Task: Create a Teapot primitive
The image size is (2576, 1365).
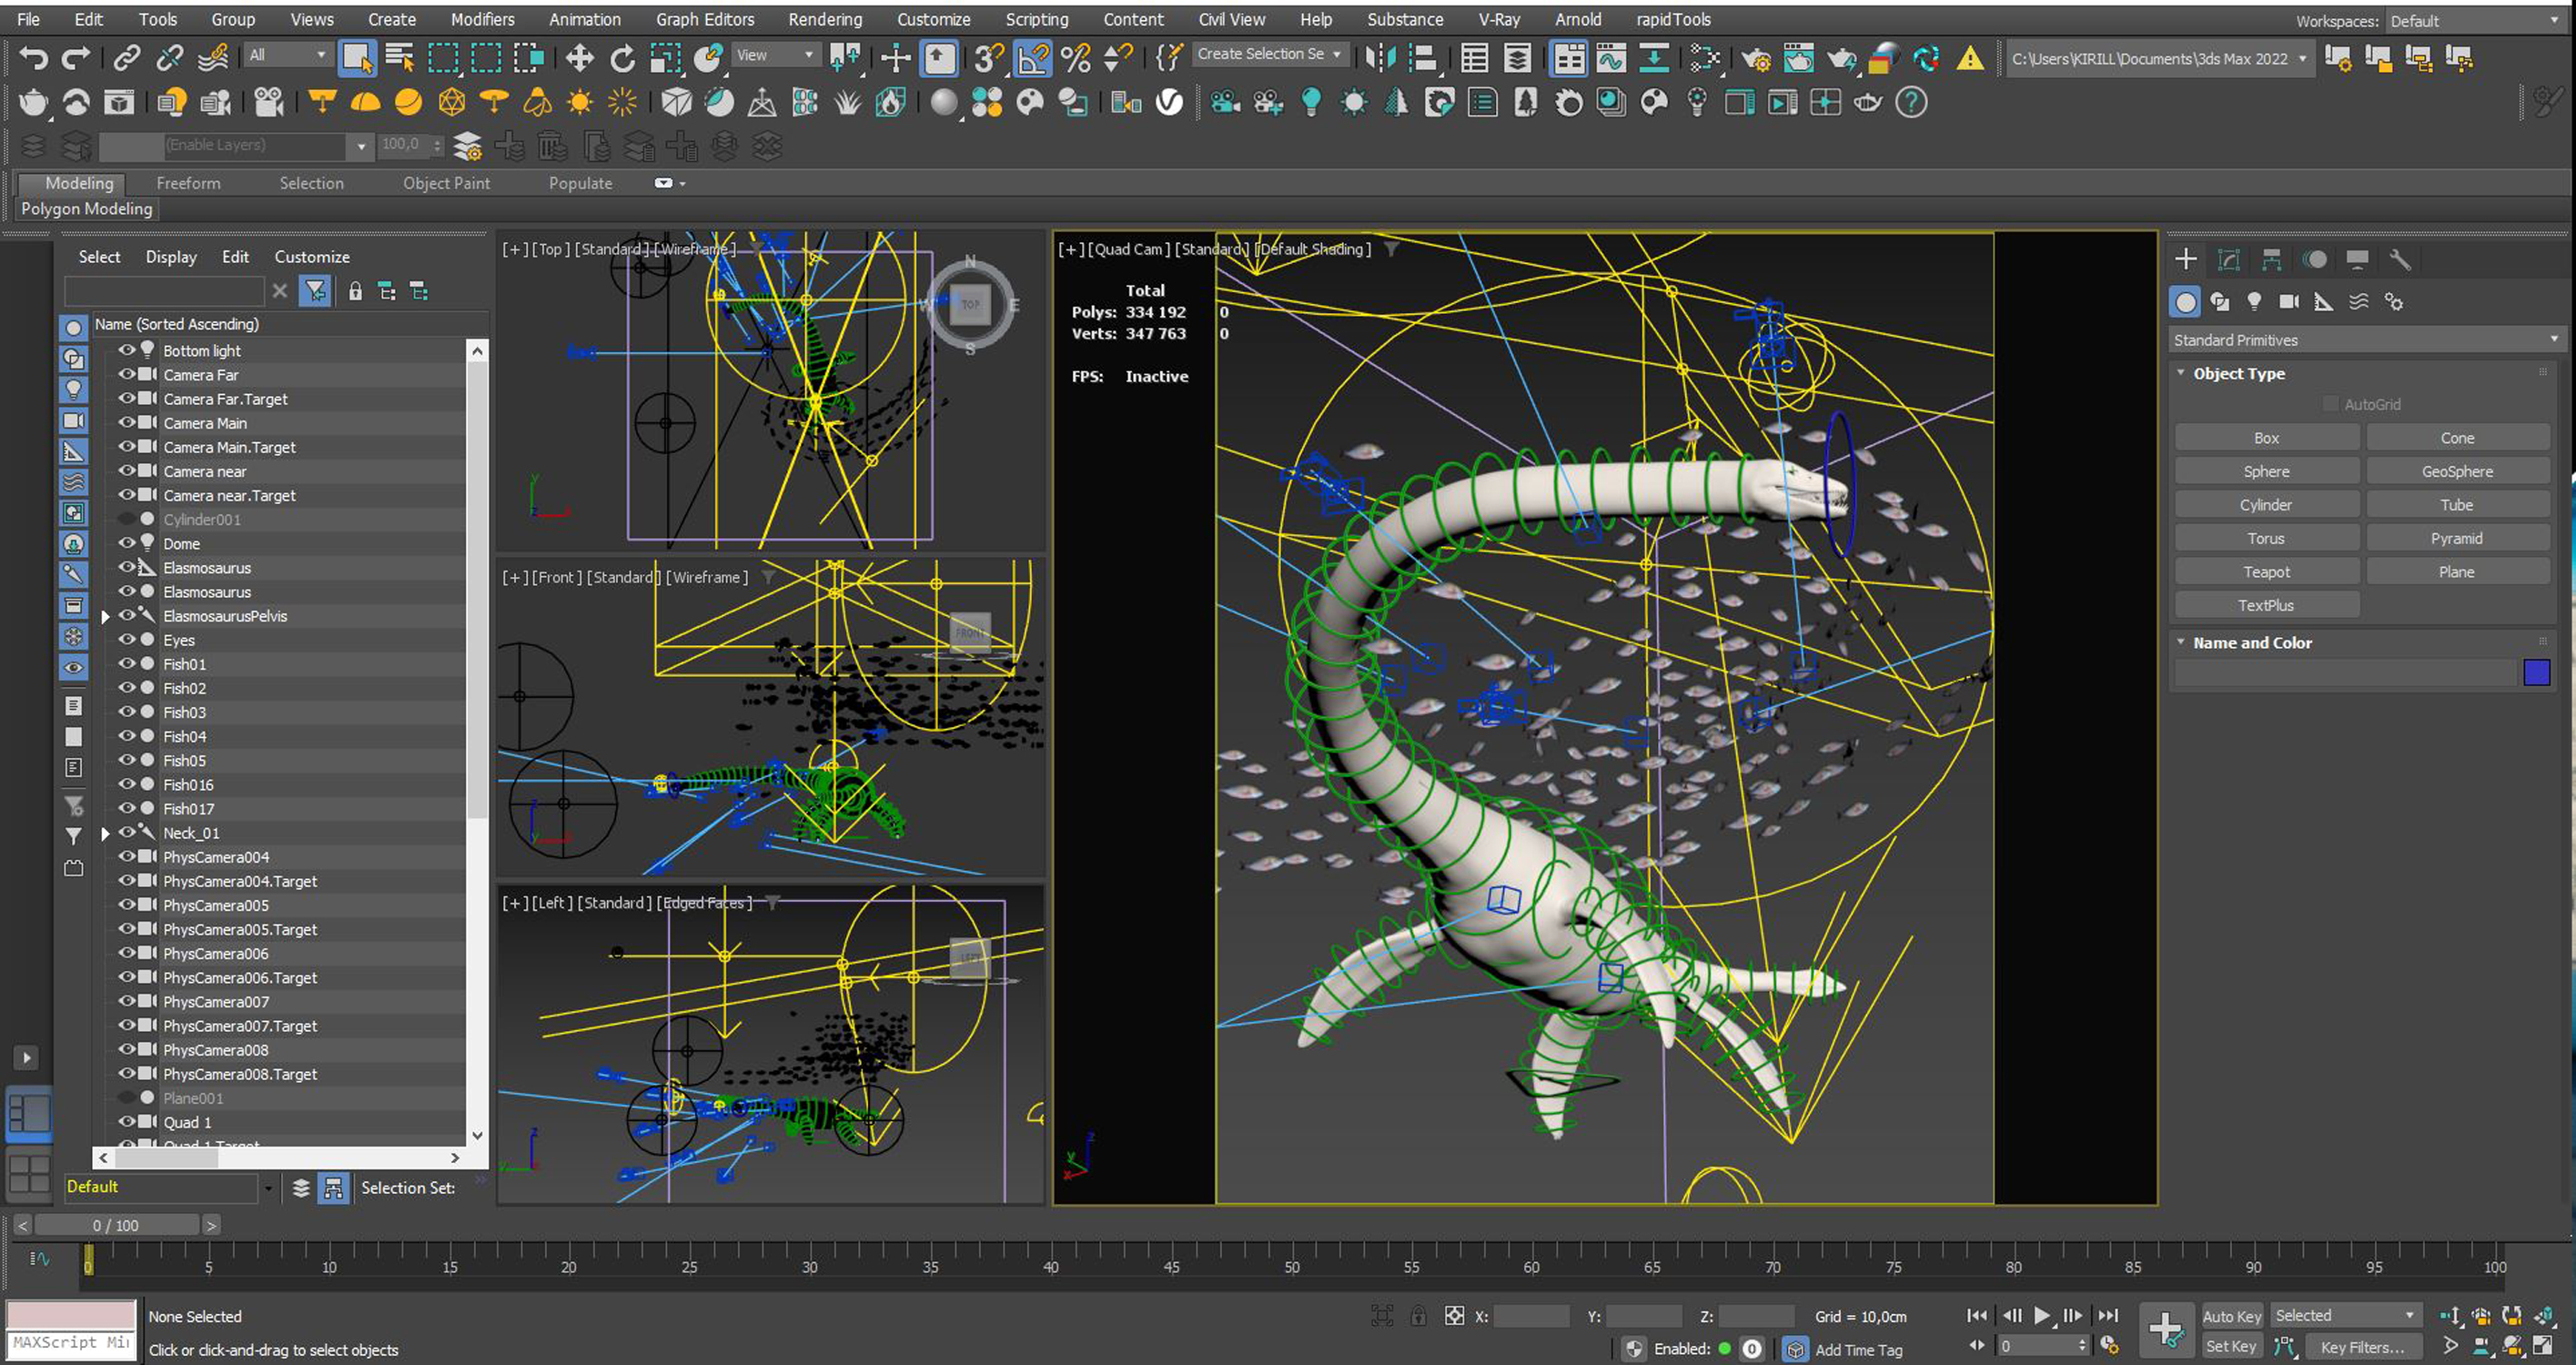Action: tap(2266, 572)
